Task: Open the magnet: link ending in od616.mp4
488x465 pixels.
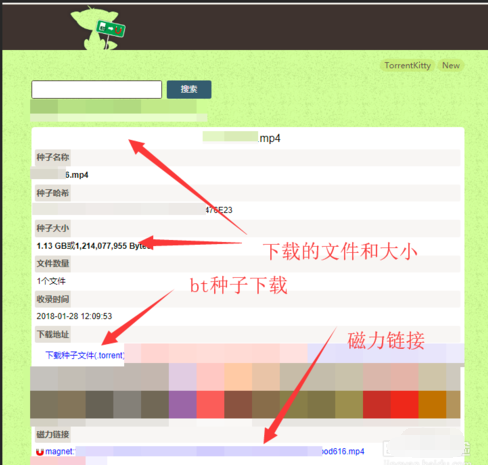Action: (x=205, y=452)
